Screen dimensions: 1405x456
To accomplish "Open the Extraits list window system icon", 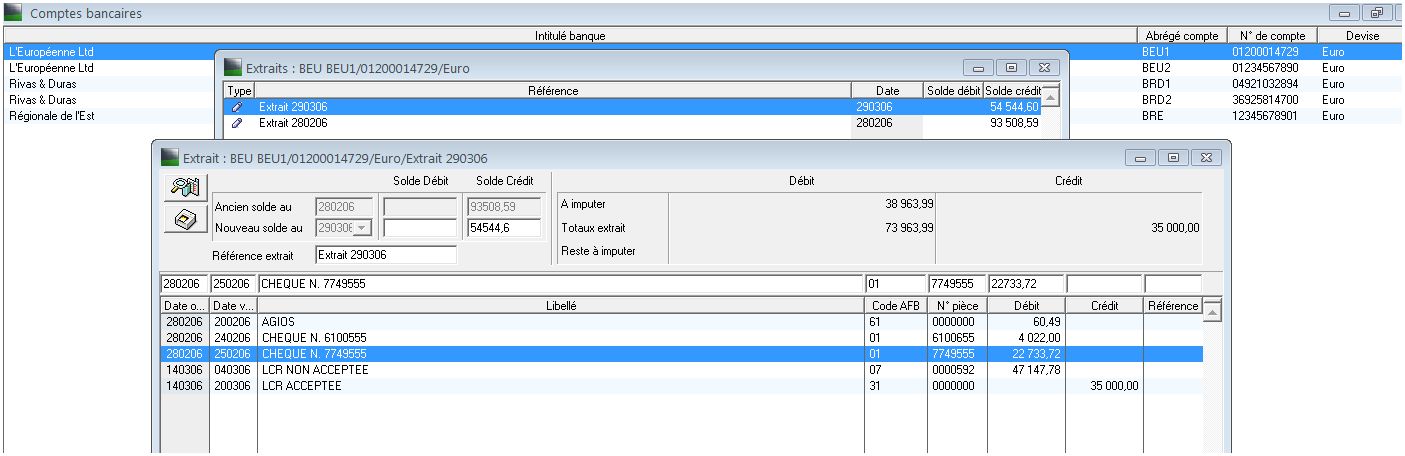I will click(233, 68).
